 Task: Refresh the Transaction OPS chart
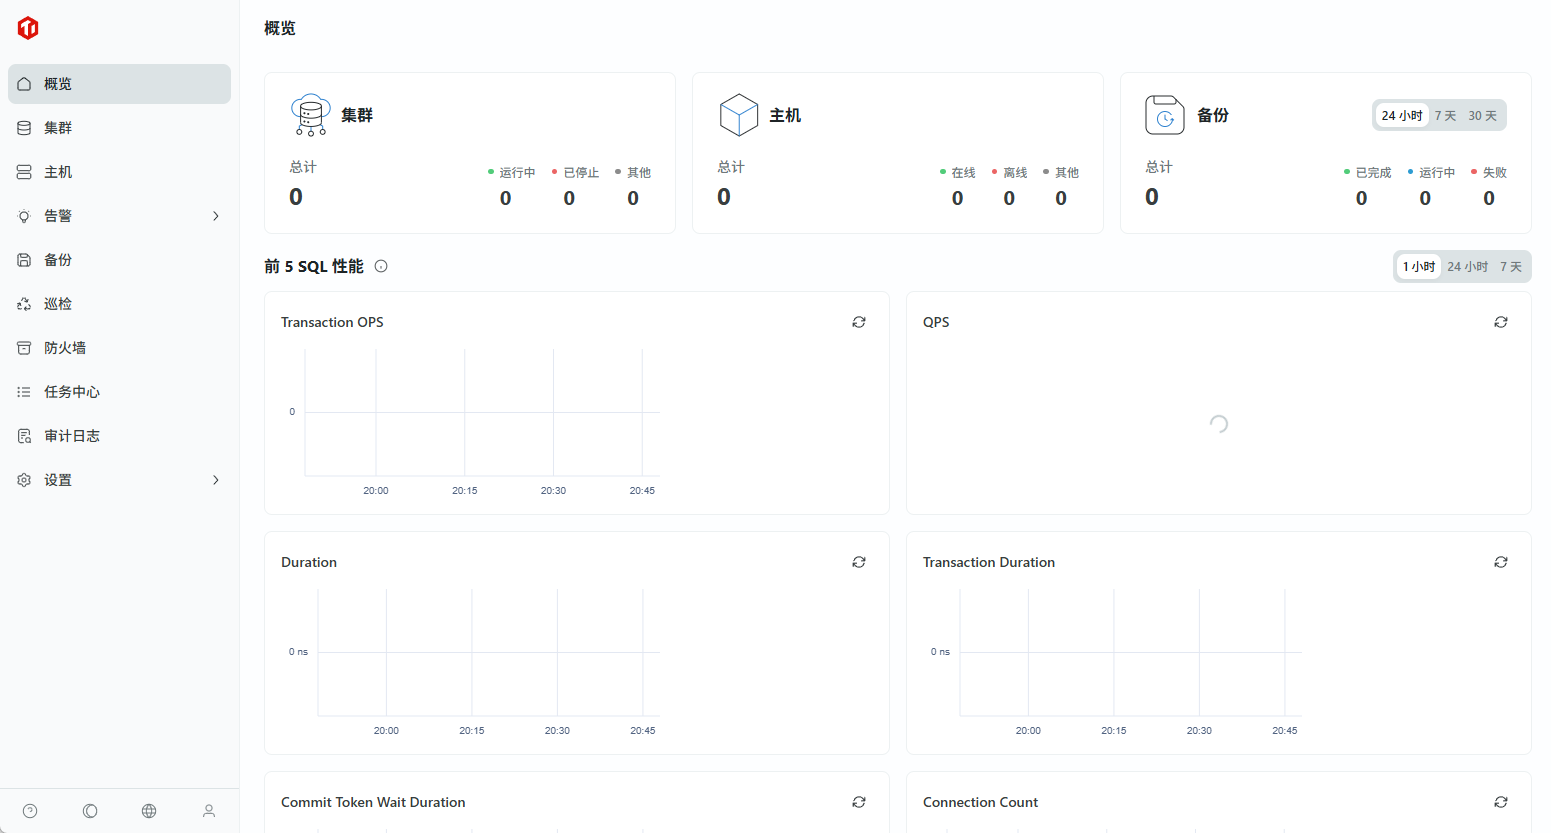[x=859, y=322]
